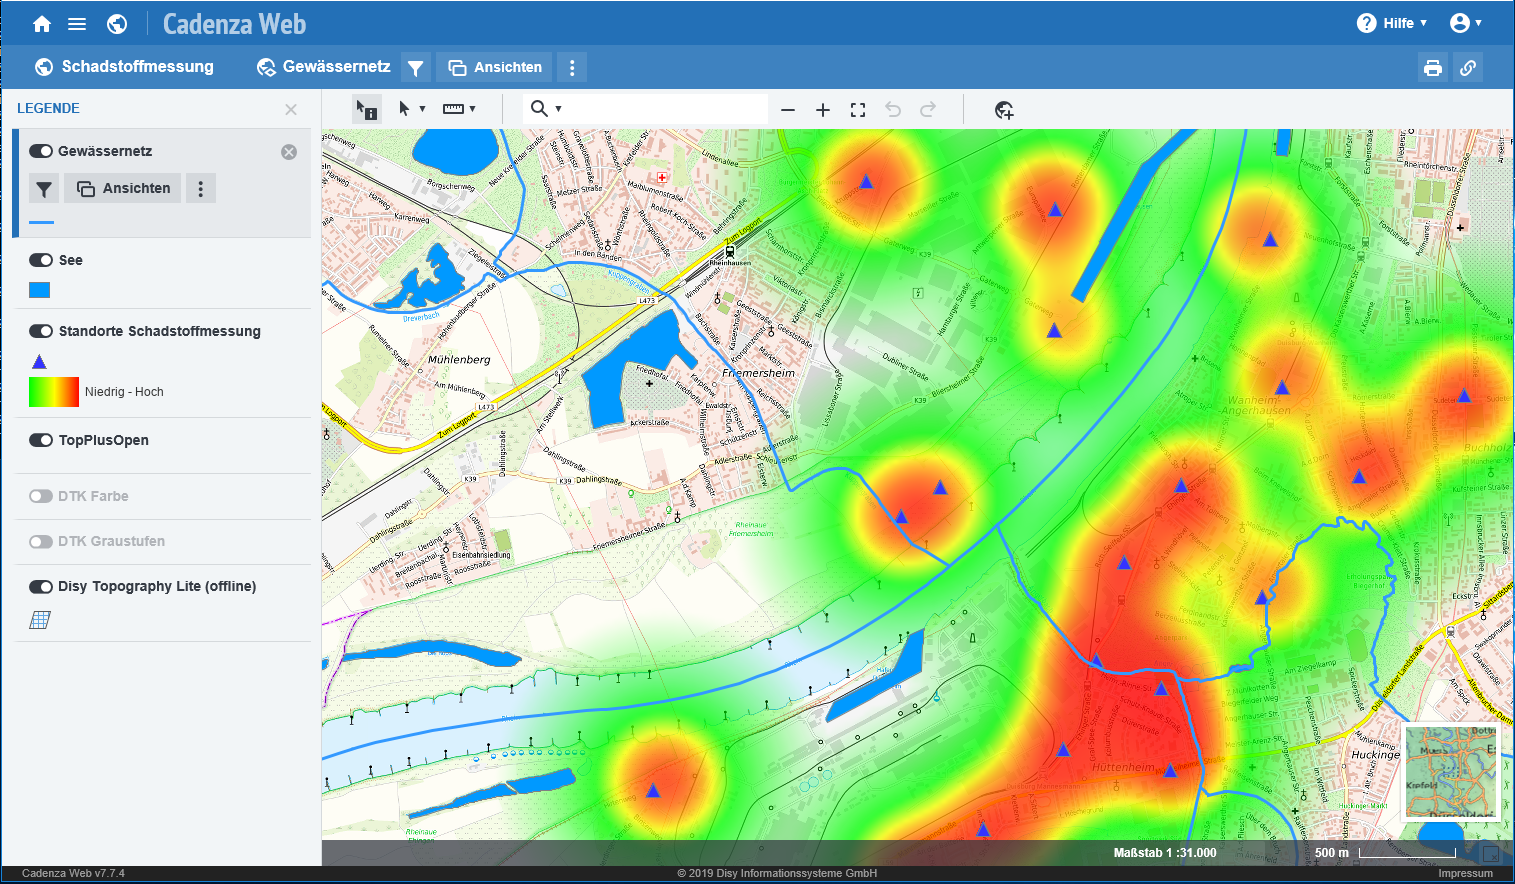Click the LEGENDE panel heading

pos(48,108)
